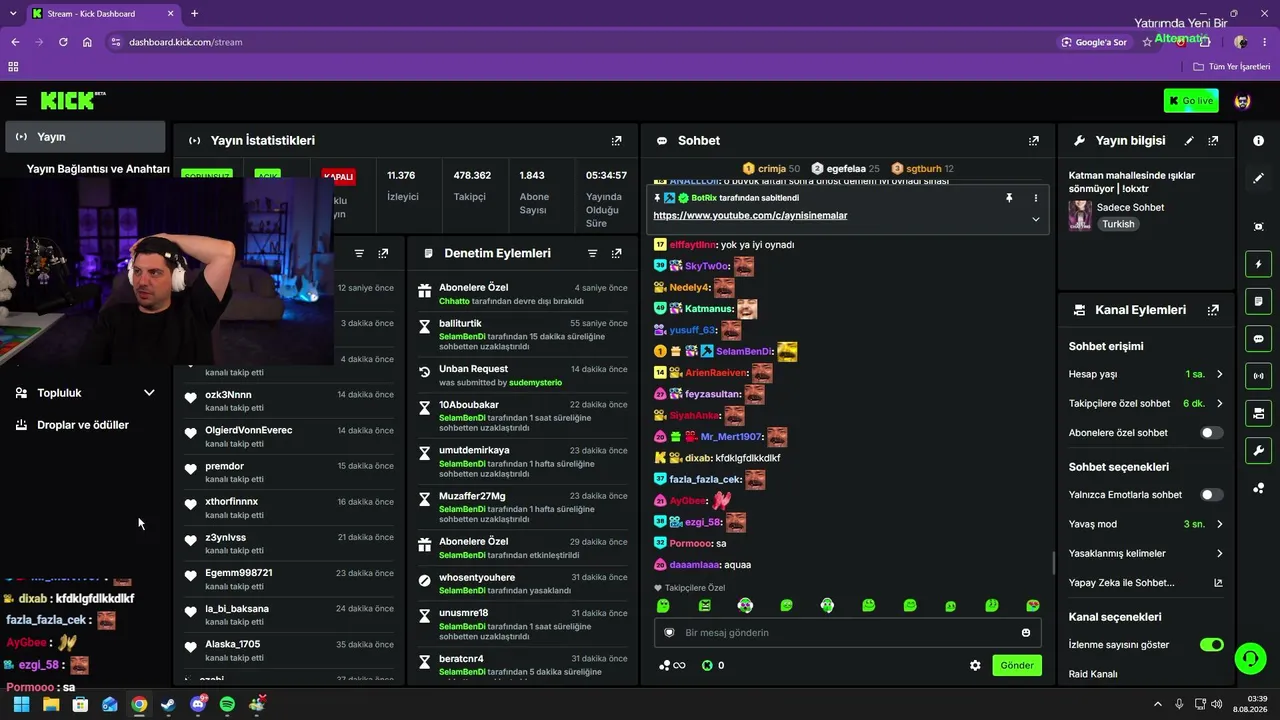Click the Sadece Sohbet category thumbnail

pos(1080,215)
